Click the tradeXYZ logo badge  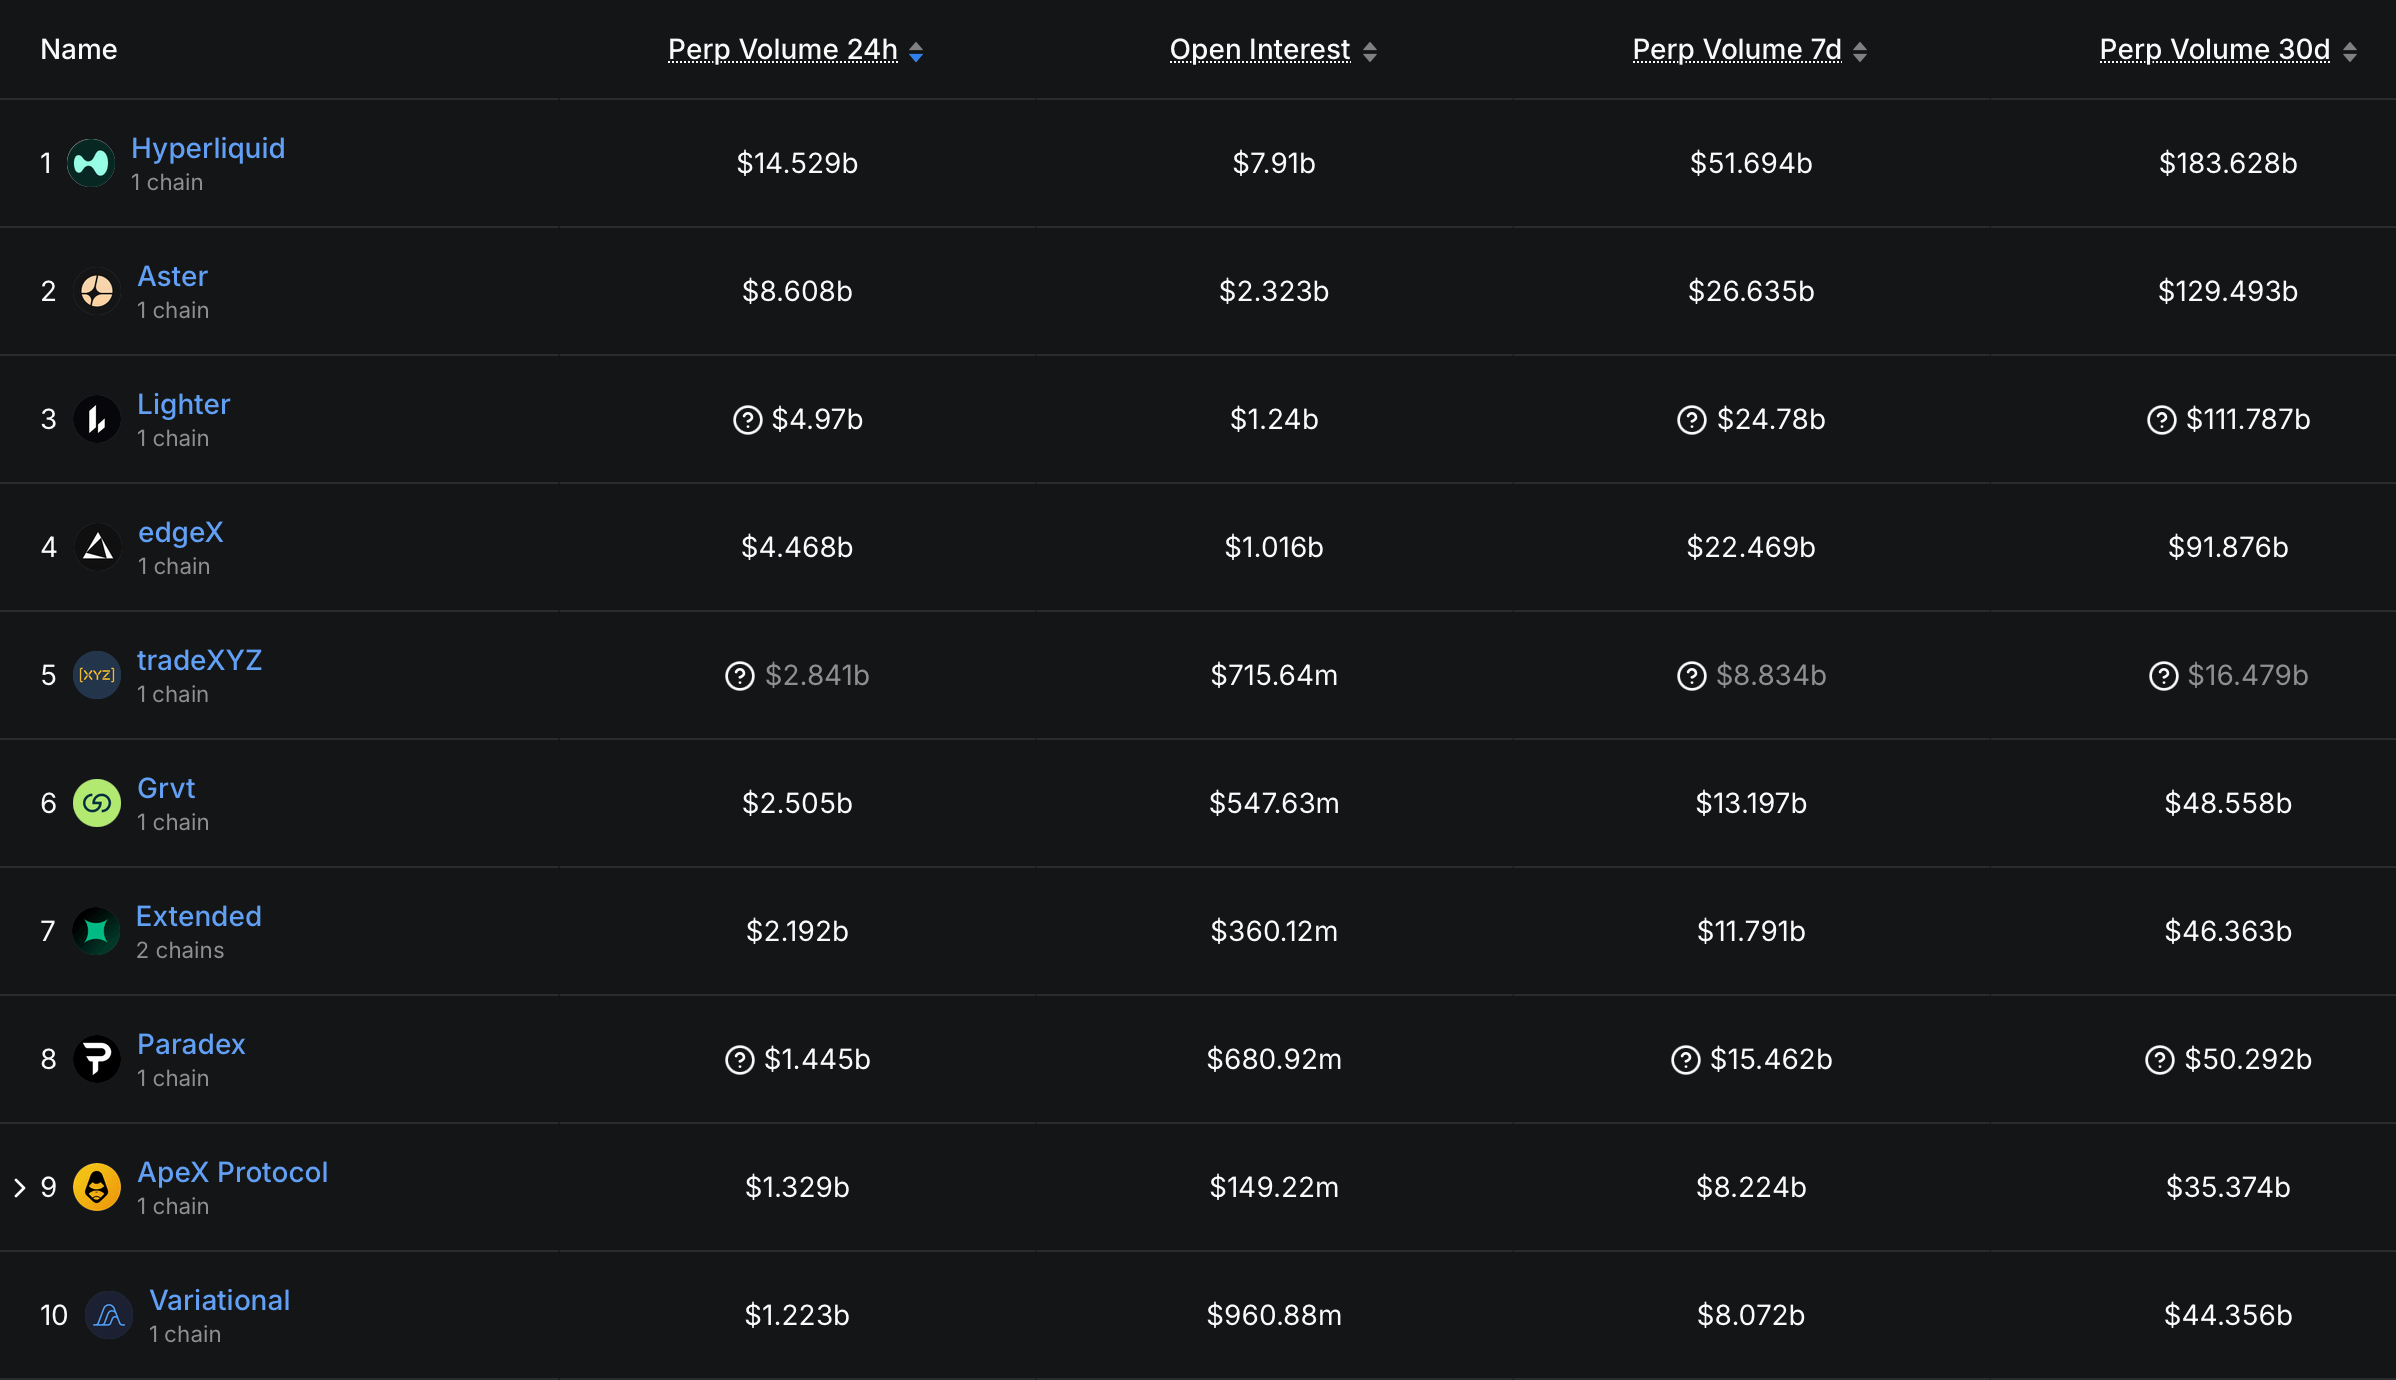(x=95, y=675)
